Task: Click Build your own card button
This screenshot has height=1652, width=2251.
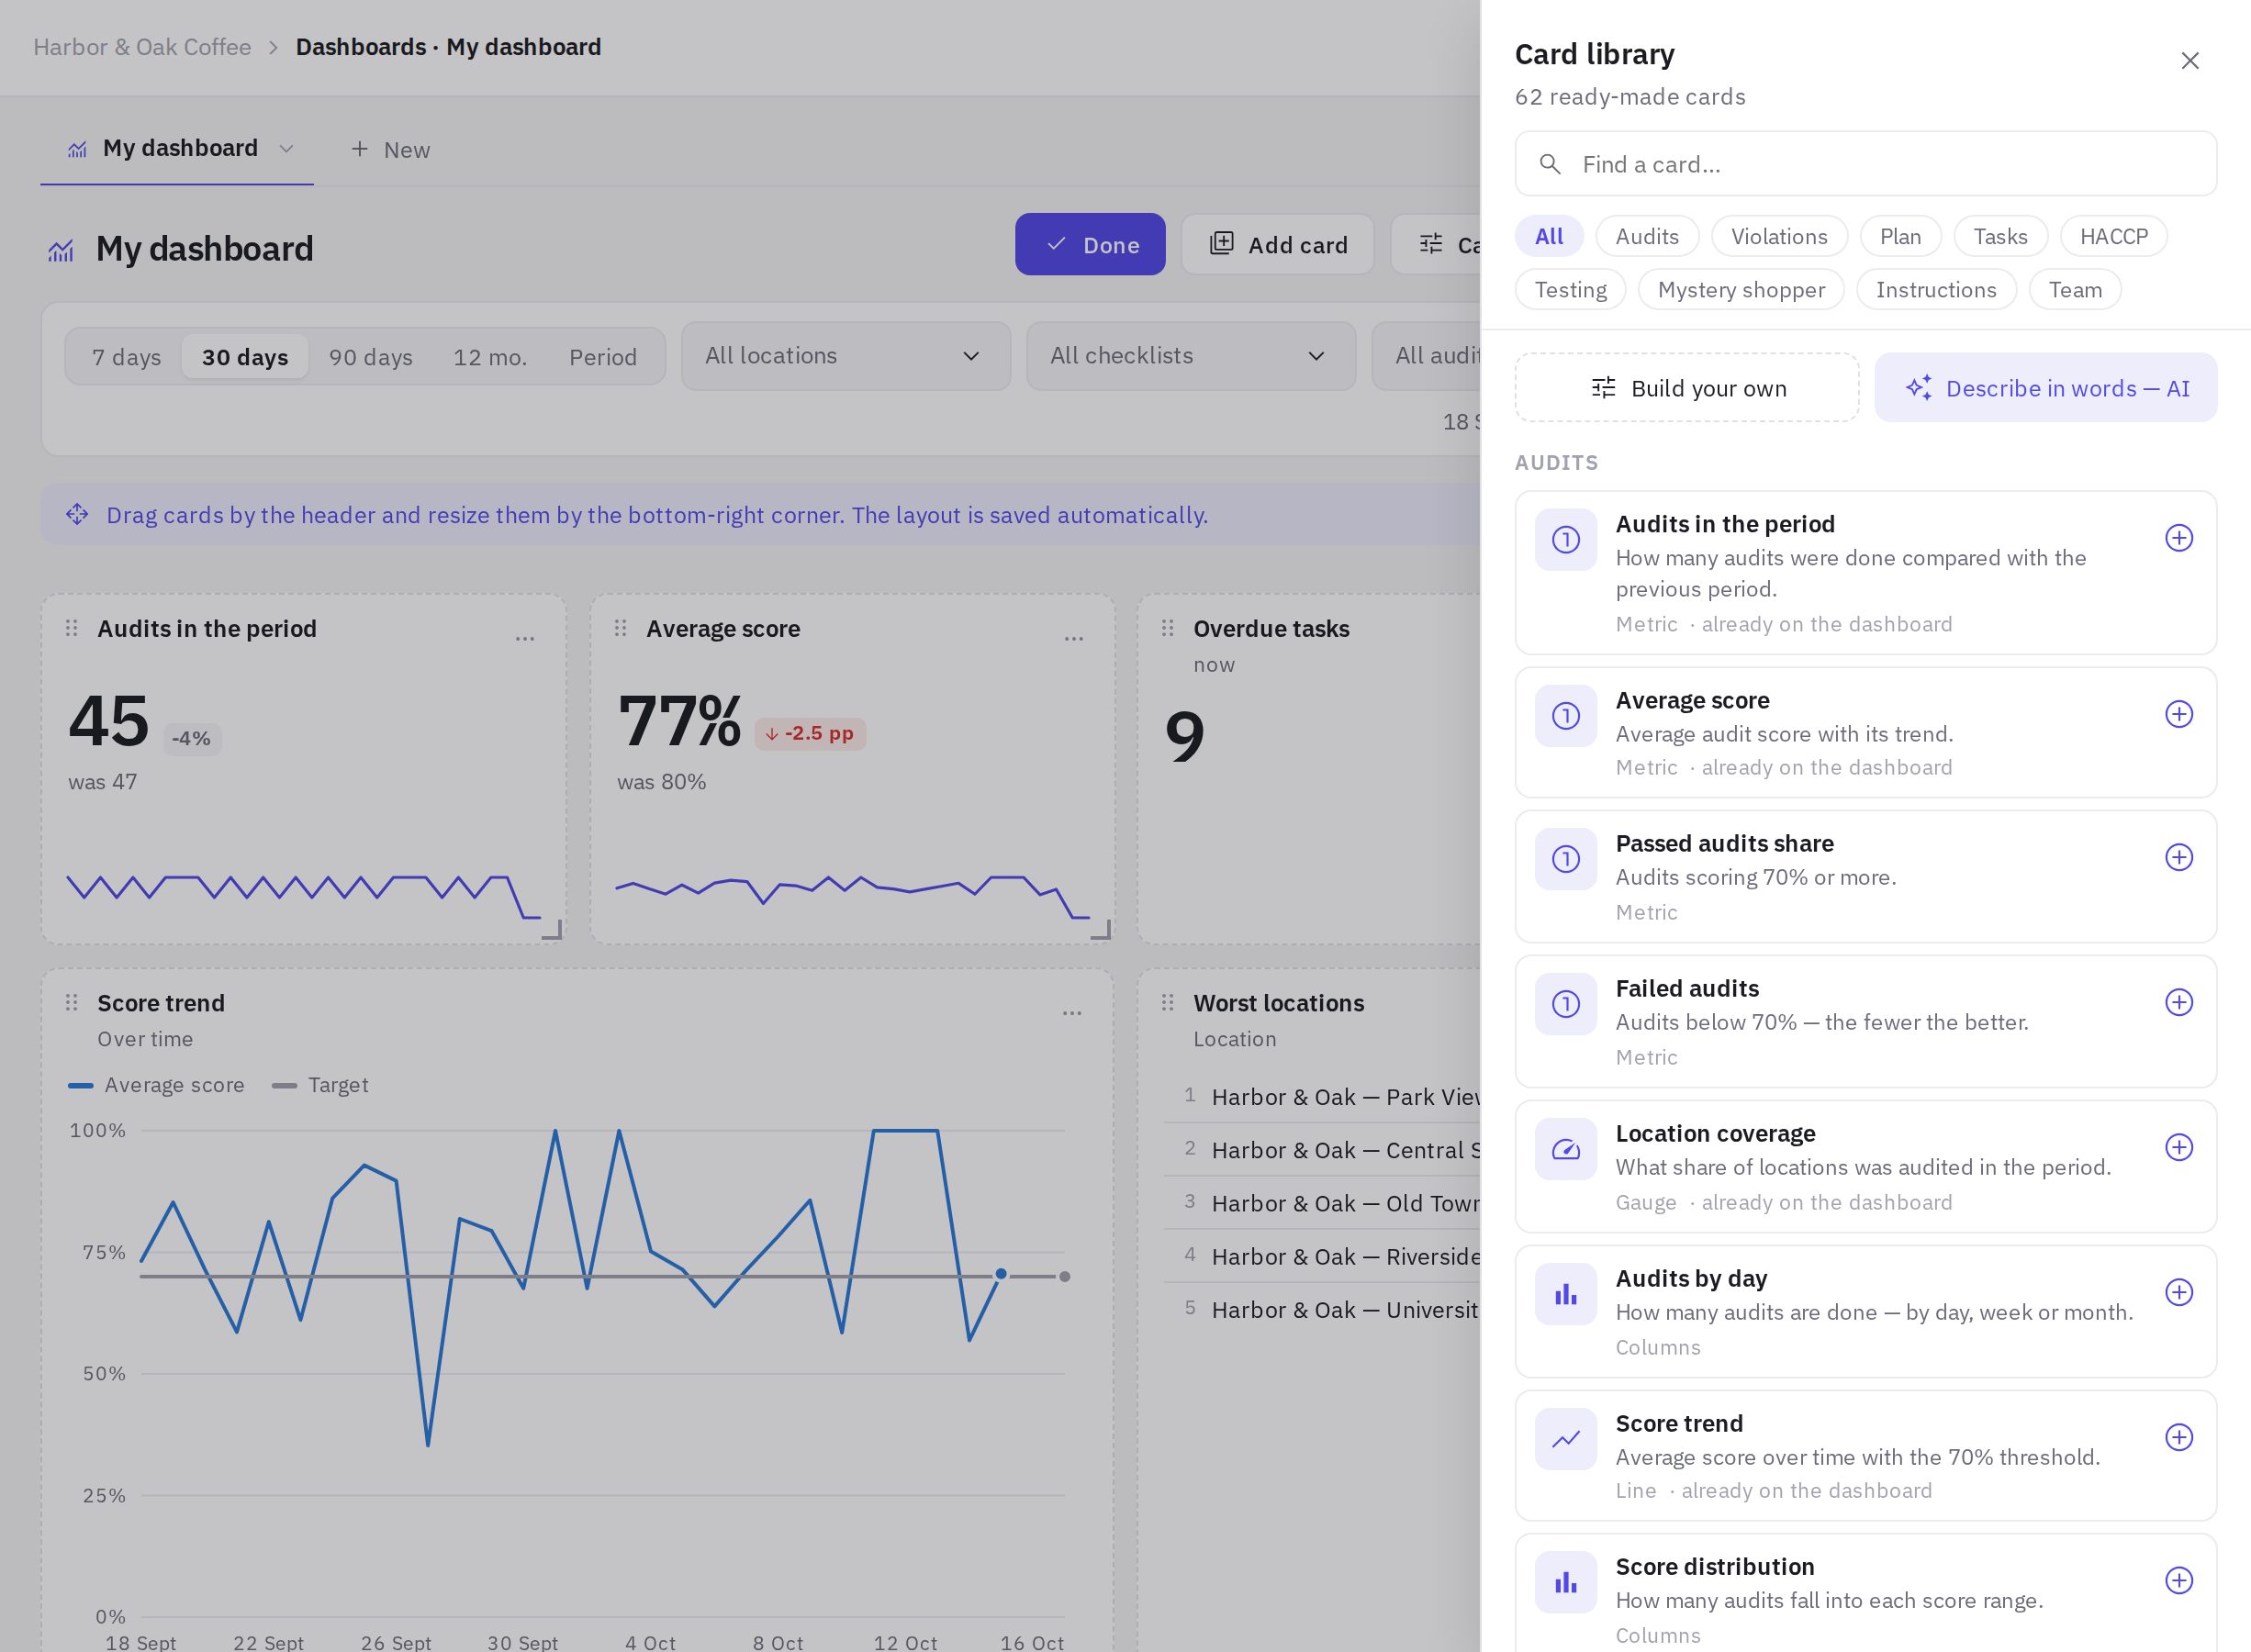Action: click(x=1687, y=388)
